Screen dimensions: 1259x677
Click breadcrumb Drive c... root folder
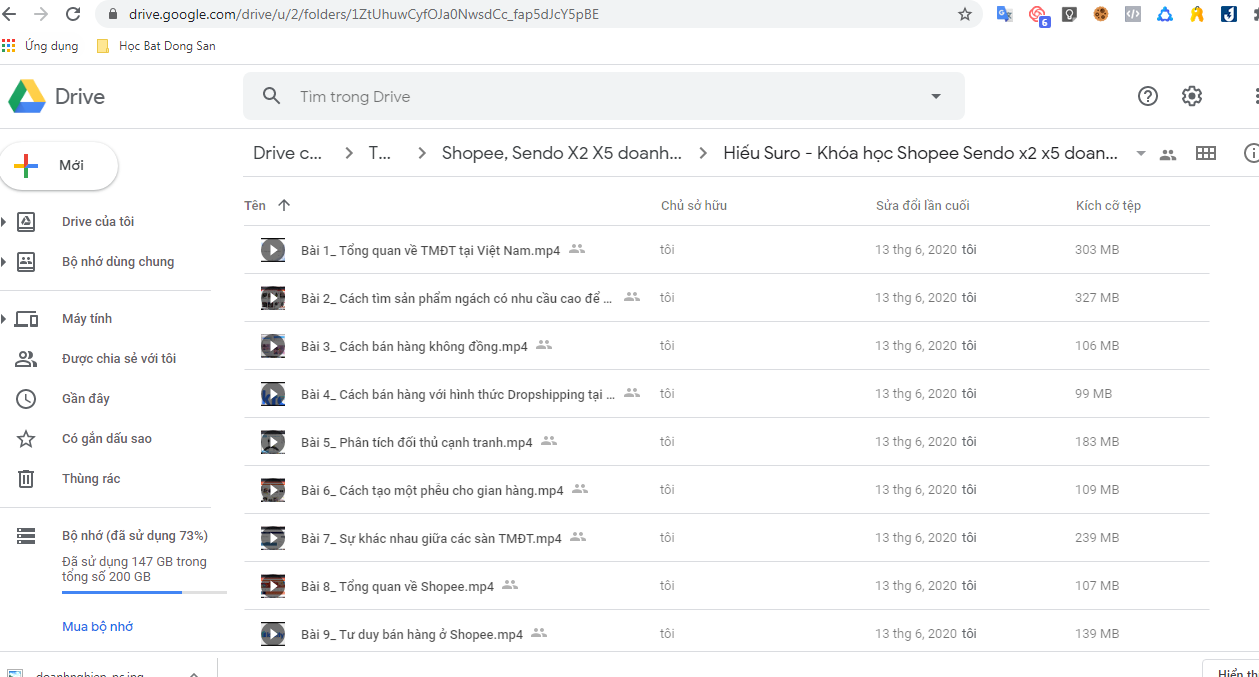288,153
